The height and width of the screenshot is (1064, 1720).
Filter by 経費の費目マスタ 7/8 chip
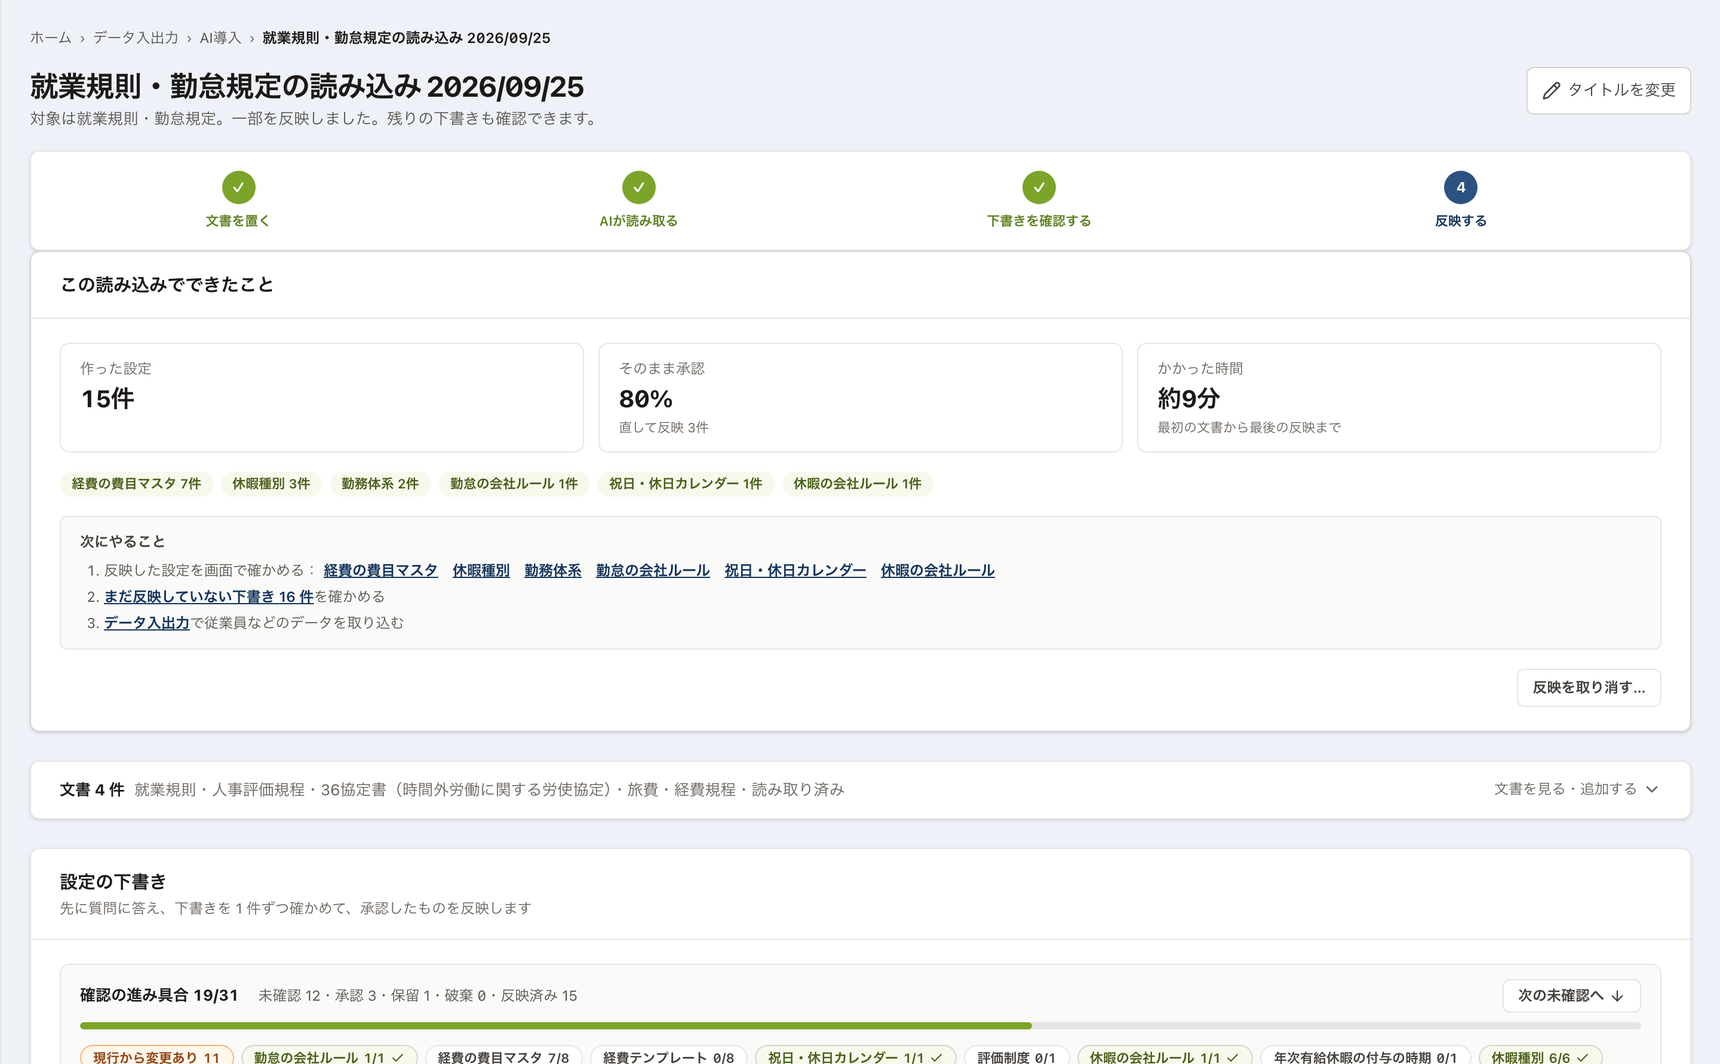click(x=503, y=1056)
